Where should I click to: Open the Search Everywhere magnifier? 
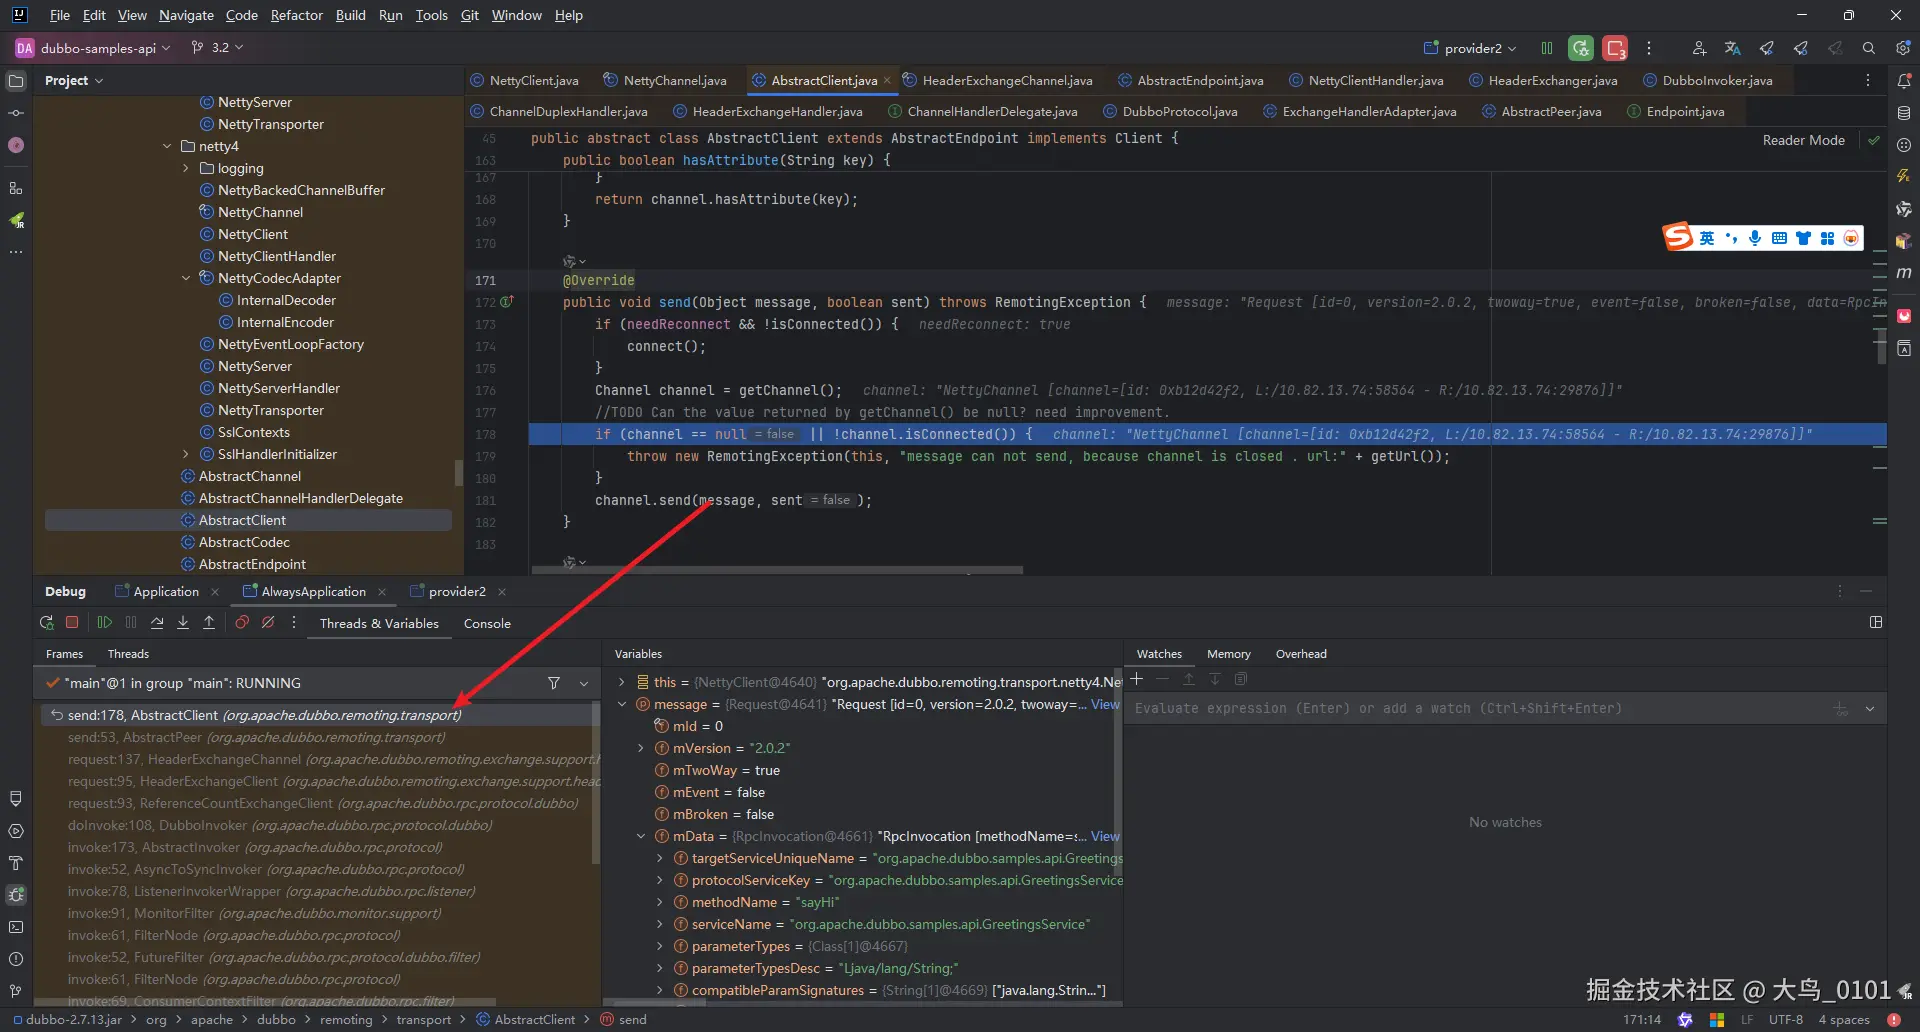[x=1868, y=48]
